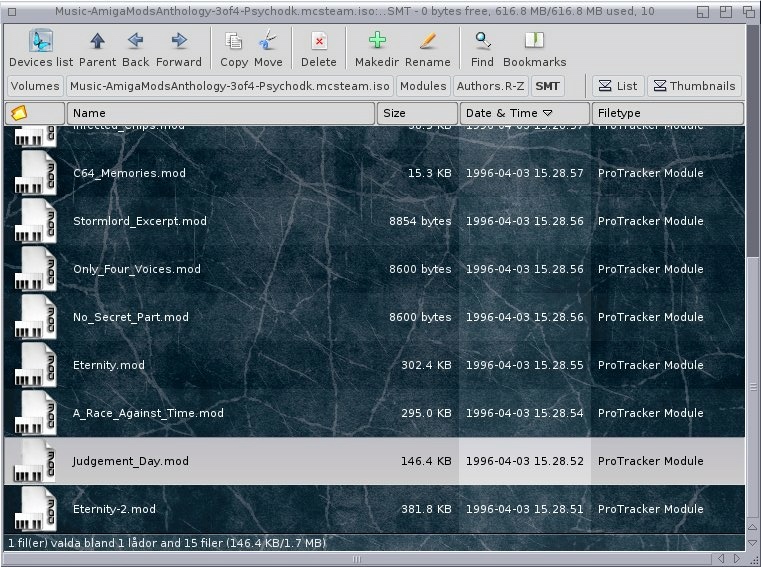Go to Music-AmigaModsAnthology iso path segment
Screen dimensions: 761x567
coord(230,86)
